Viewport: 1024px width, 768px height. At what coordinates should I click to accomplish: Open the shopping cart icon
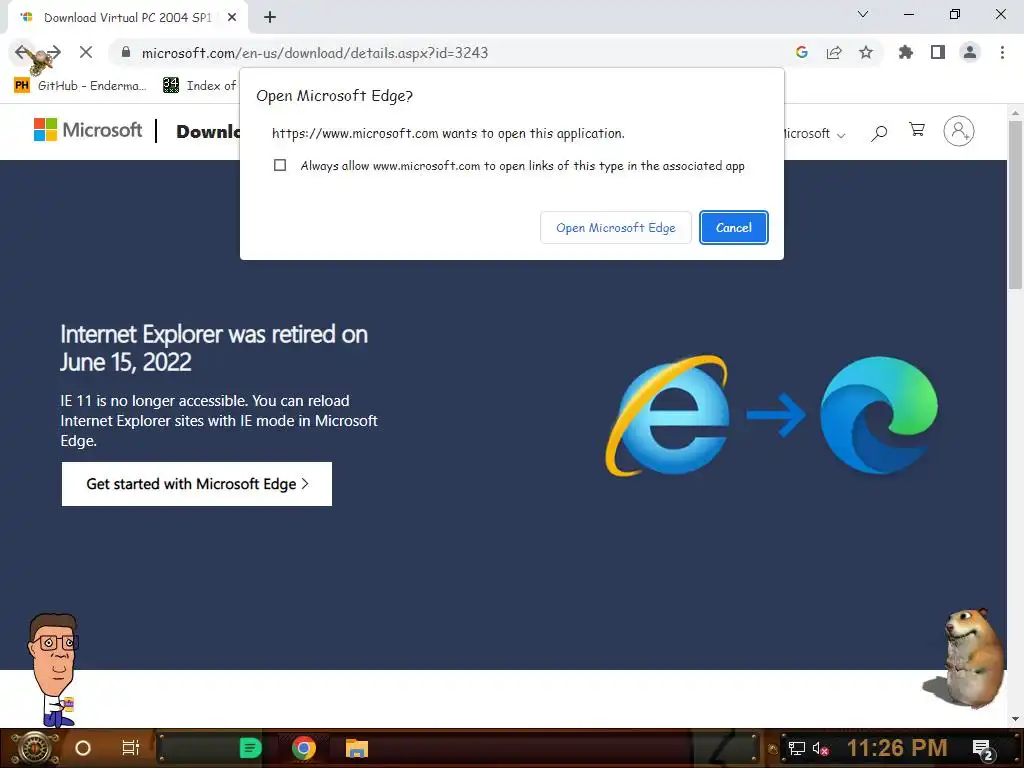pyautogui.click(x=917, y=130)
